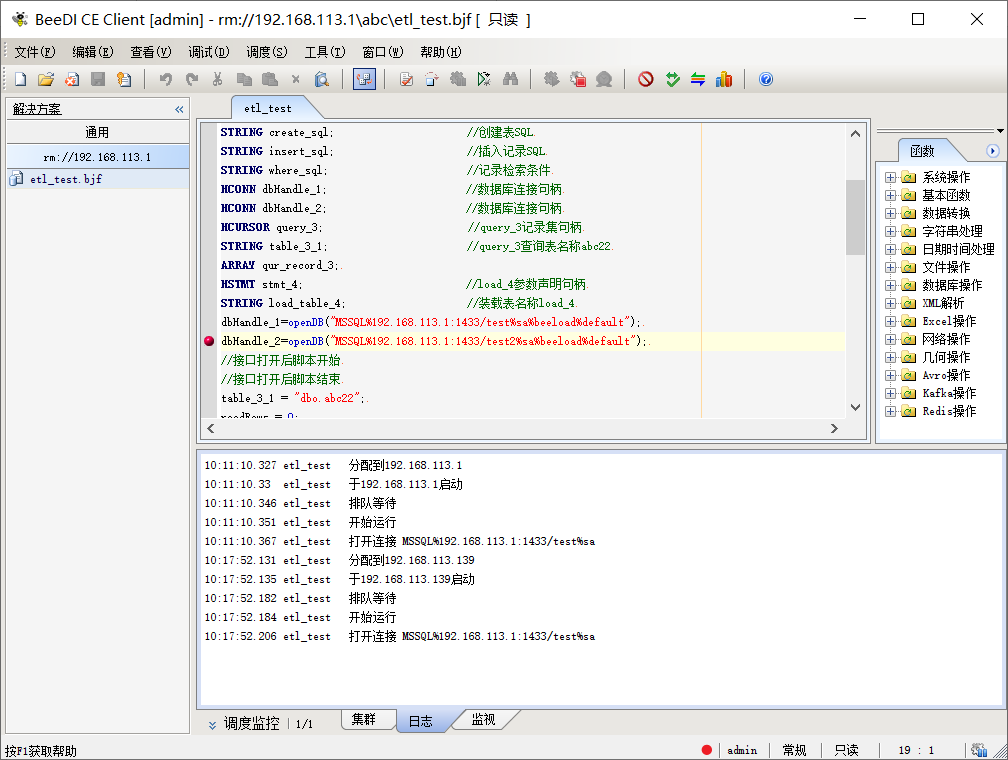
Task: Click the Redo arrow icon
Action: (192, 79)
